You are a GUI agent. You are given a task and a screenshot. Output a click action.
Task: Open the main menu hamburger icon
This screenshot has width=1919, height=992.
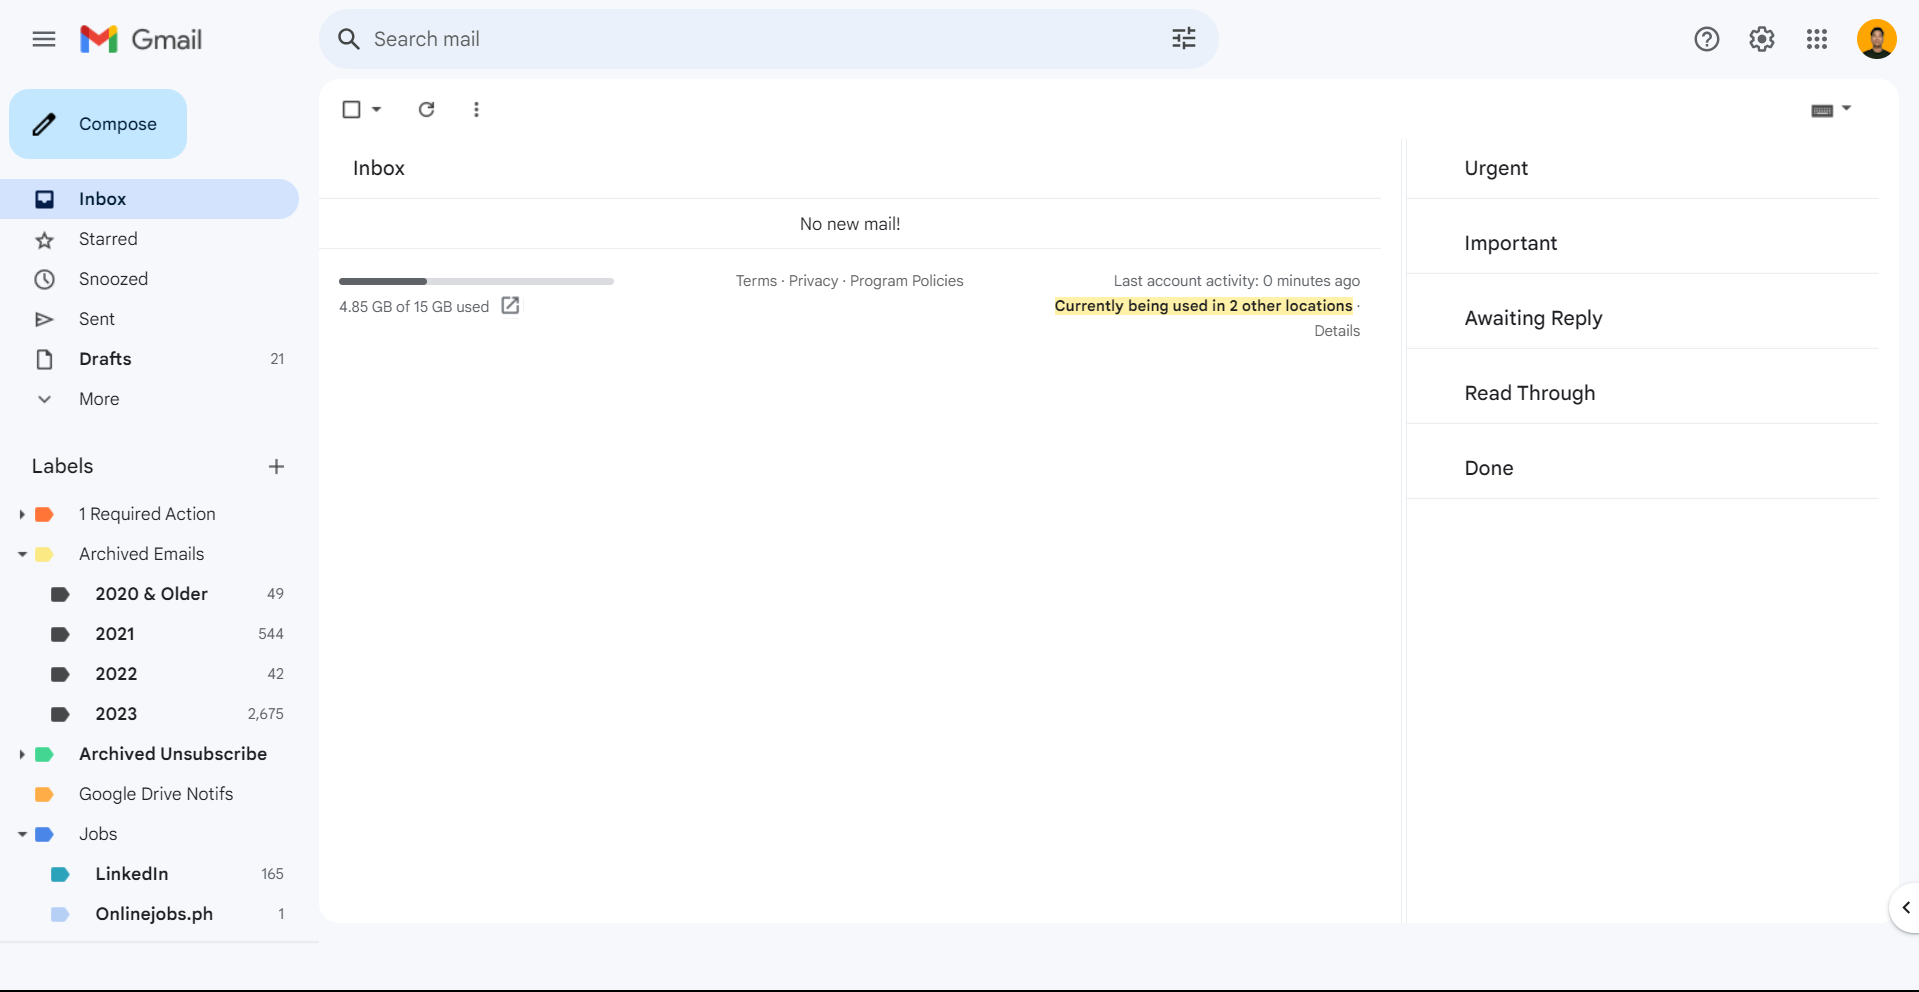point(44,39)
